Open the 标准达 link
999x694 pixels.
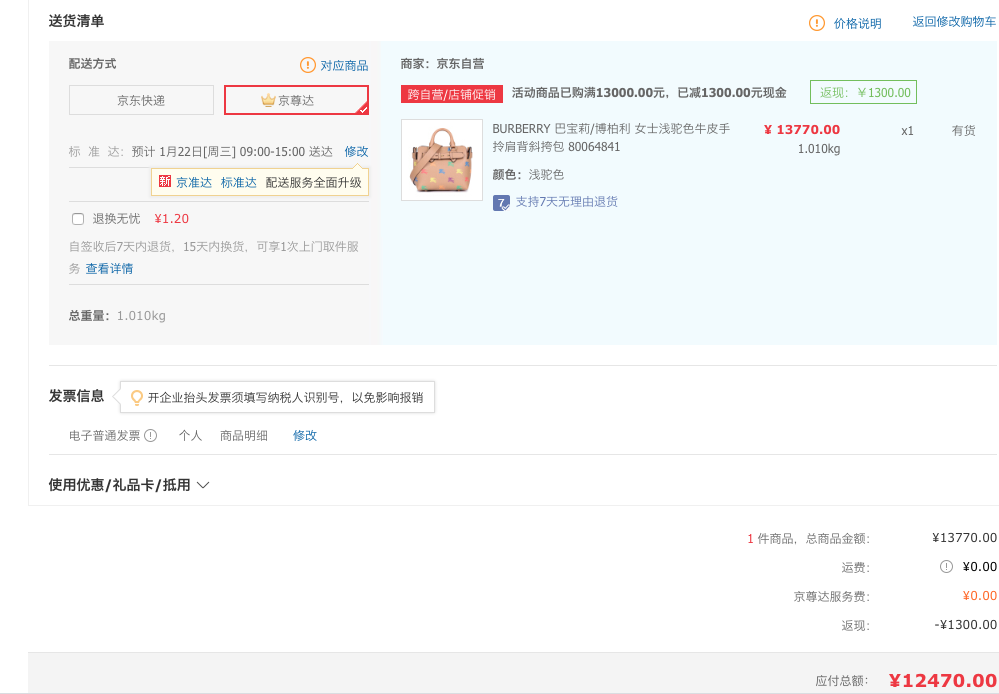pos(238,182)
